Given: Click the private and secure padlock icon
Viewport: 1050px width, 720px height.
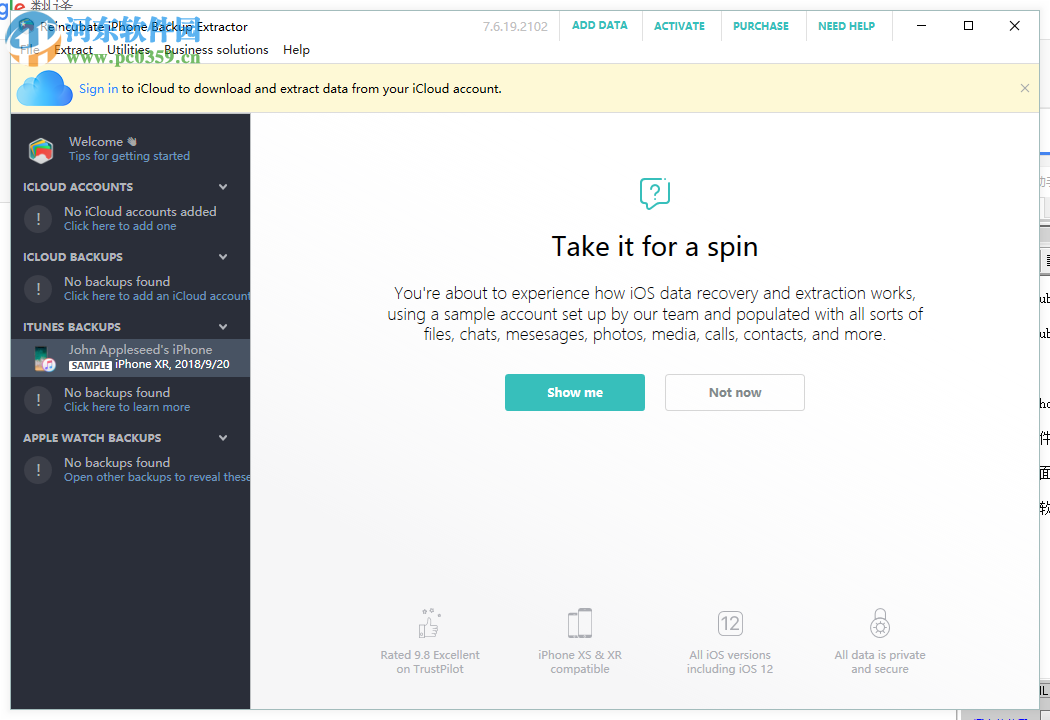Looking at the screenshot, I should click(x=880, y=624).
